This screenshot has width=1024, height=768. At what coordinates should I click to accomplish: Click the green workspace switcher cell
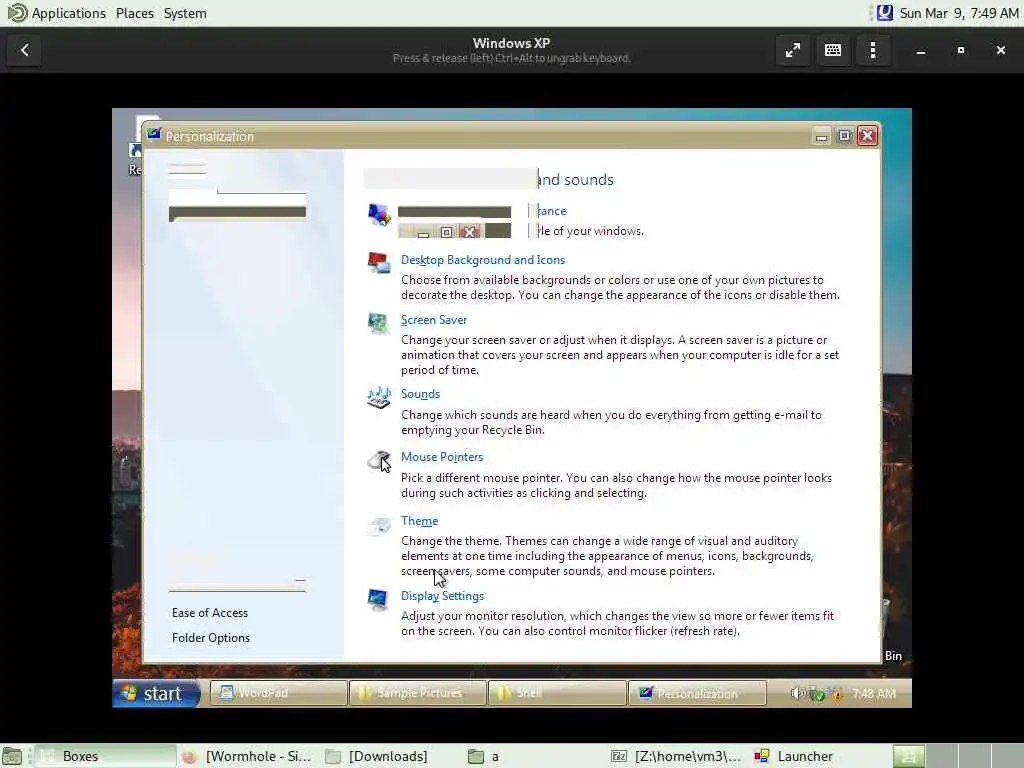pyautogui.click(x=908, y=756)
